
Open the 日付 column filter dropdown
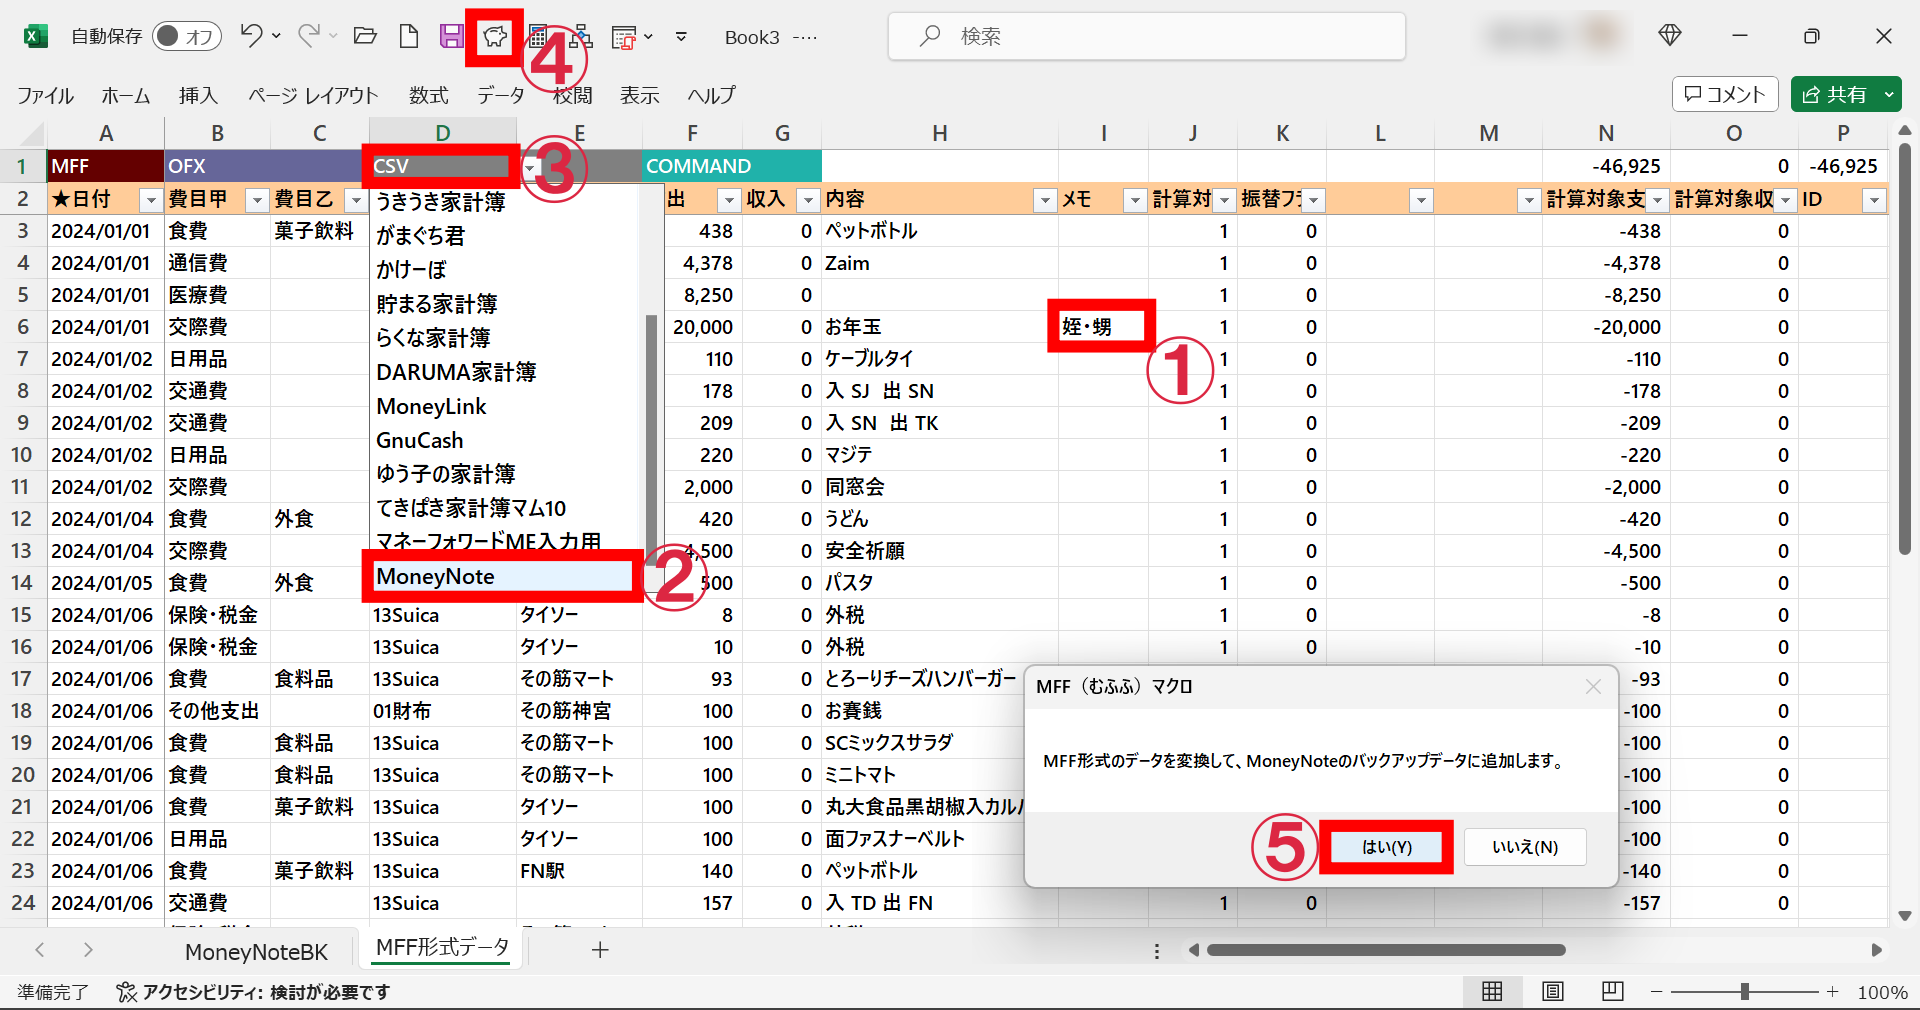click(151, 200)
